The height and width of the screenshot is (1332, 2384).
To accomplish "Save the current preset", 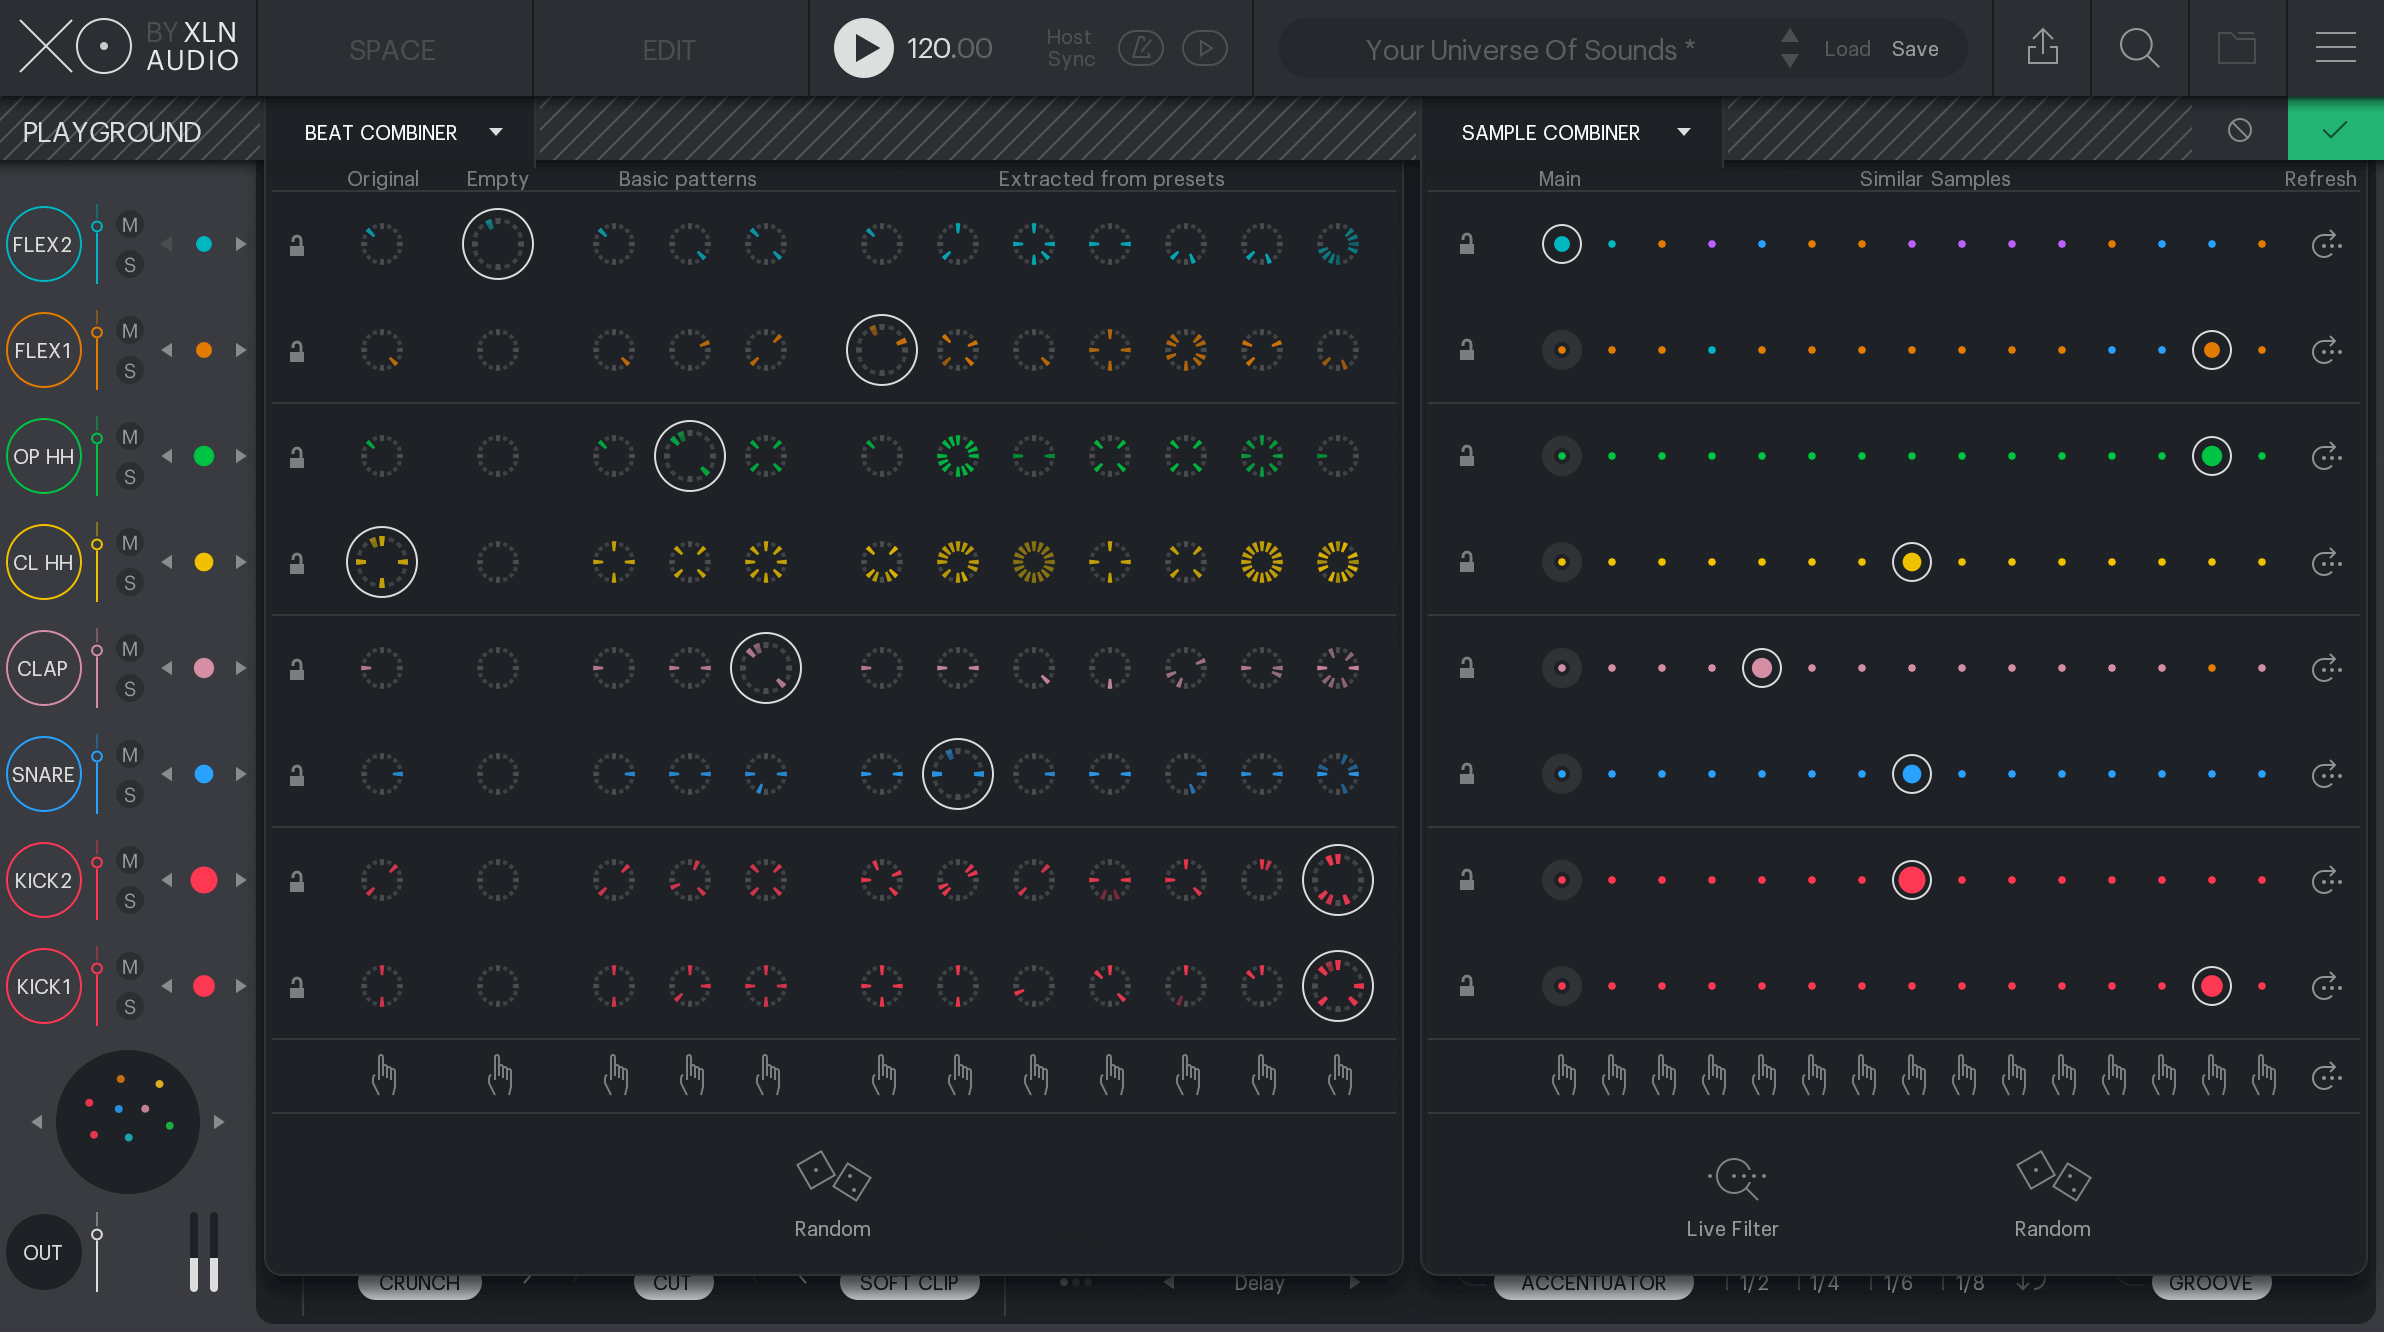I will coord(1914,48).
